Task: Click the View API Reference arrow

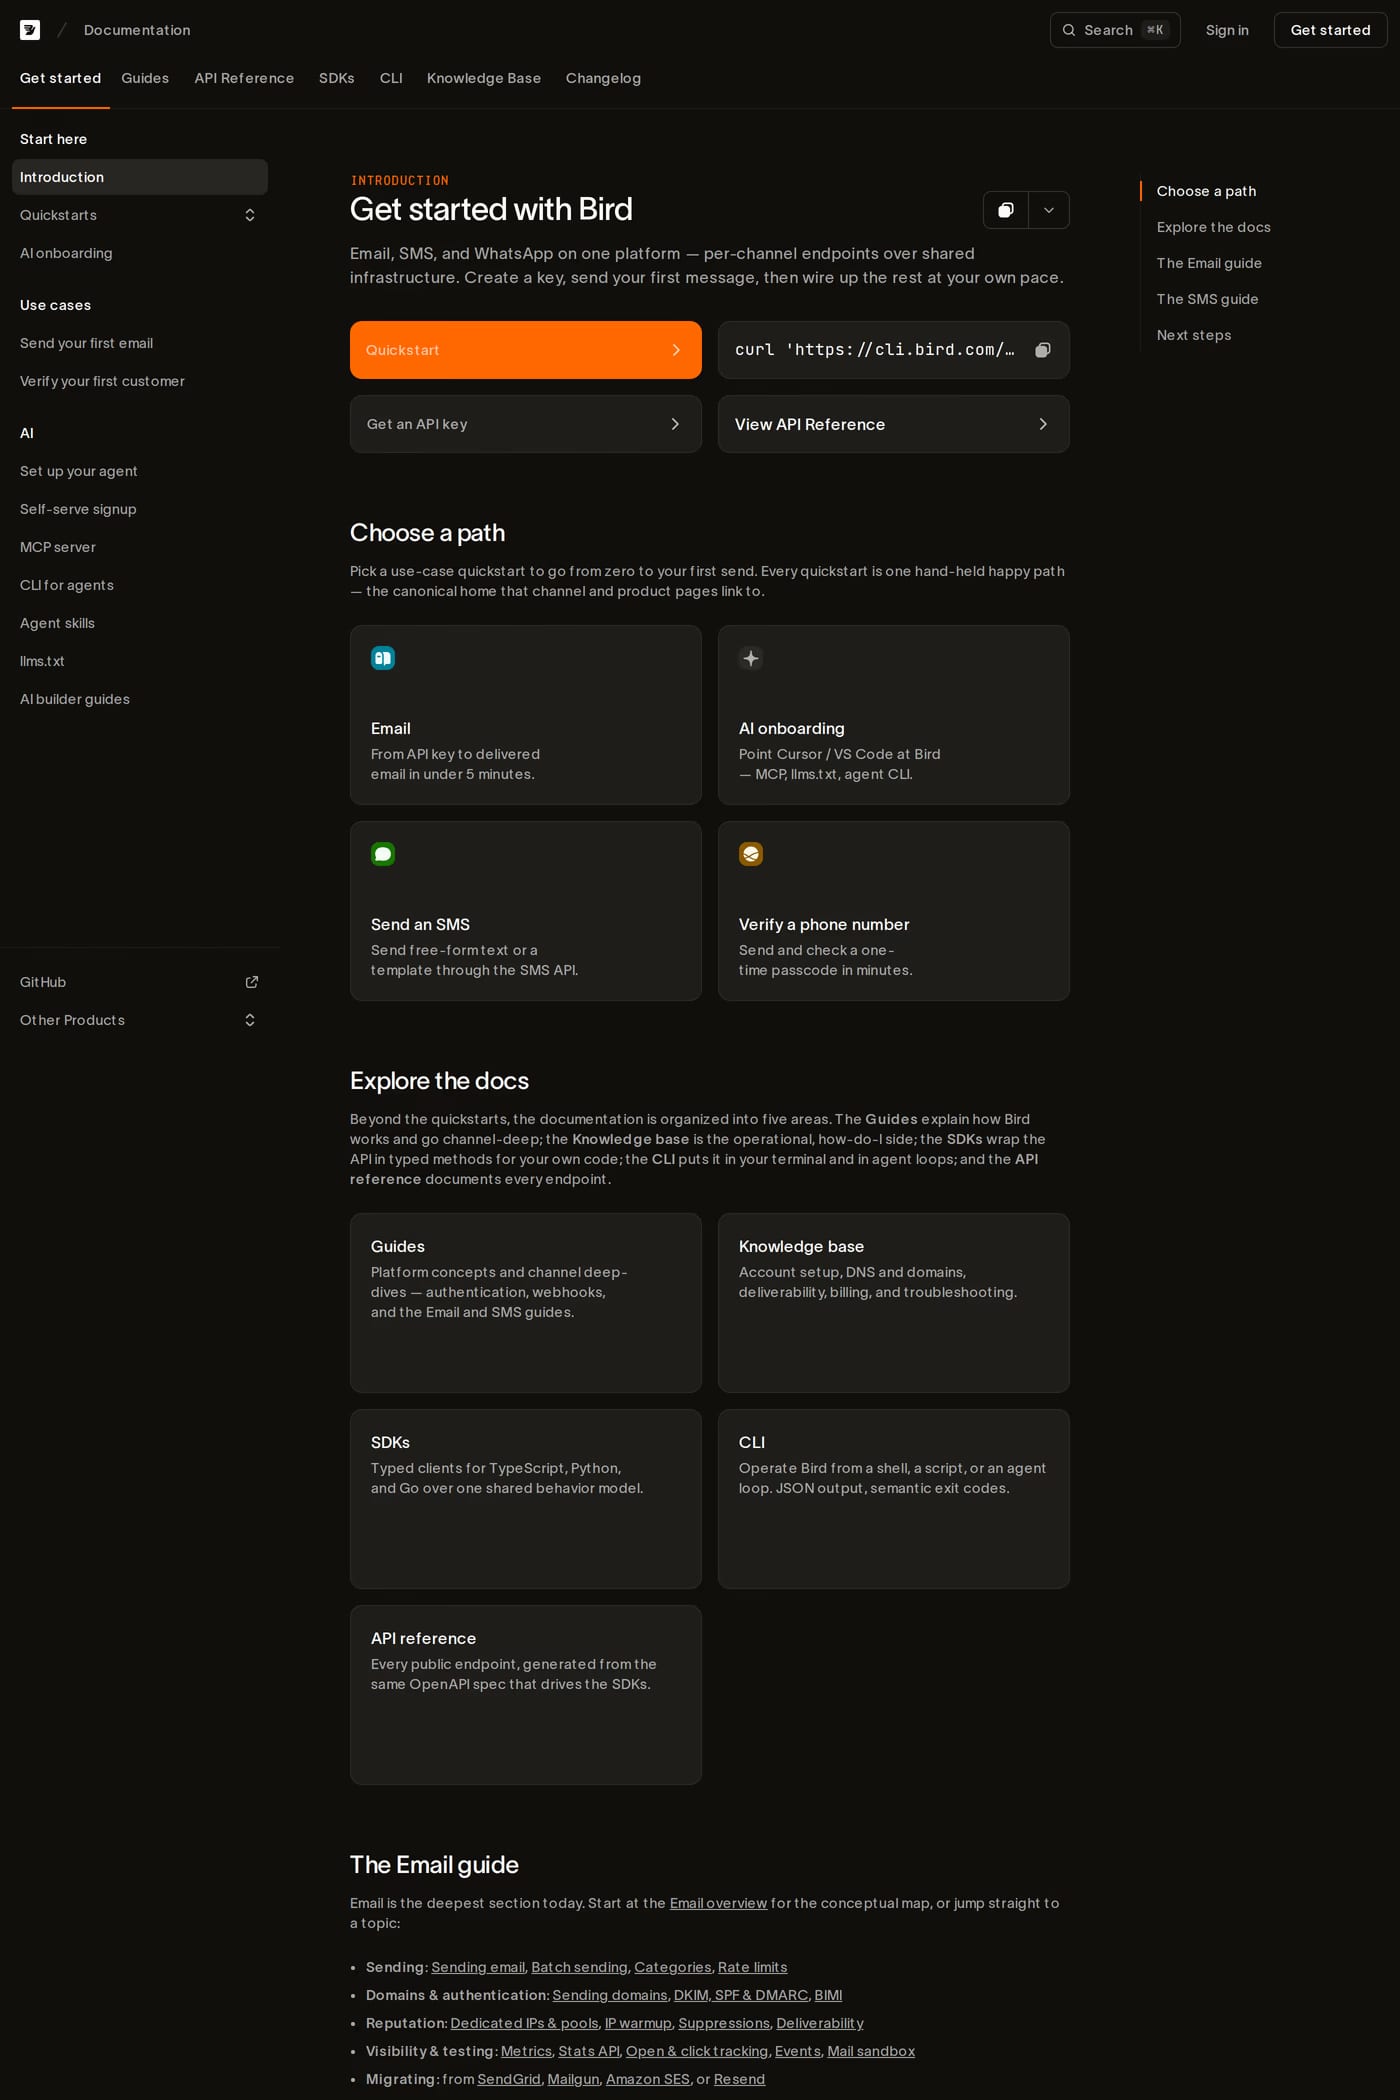Action: pyautogui.click(x=1043, y=424)
